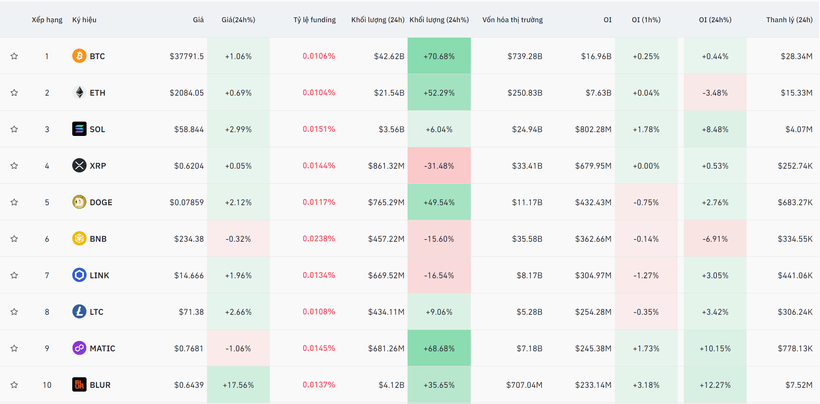Click the BLUR token icon
The width and height of the screenshot is (820, 404).
click(79, 385)
